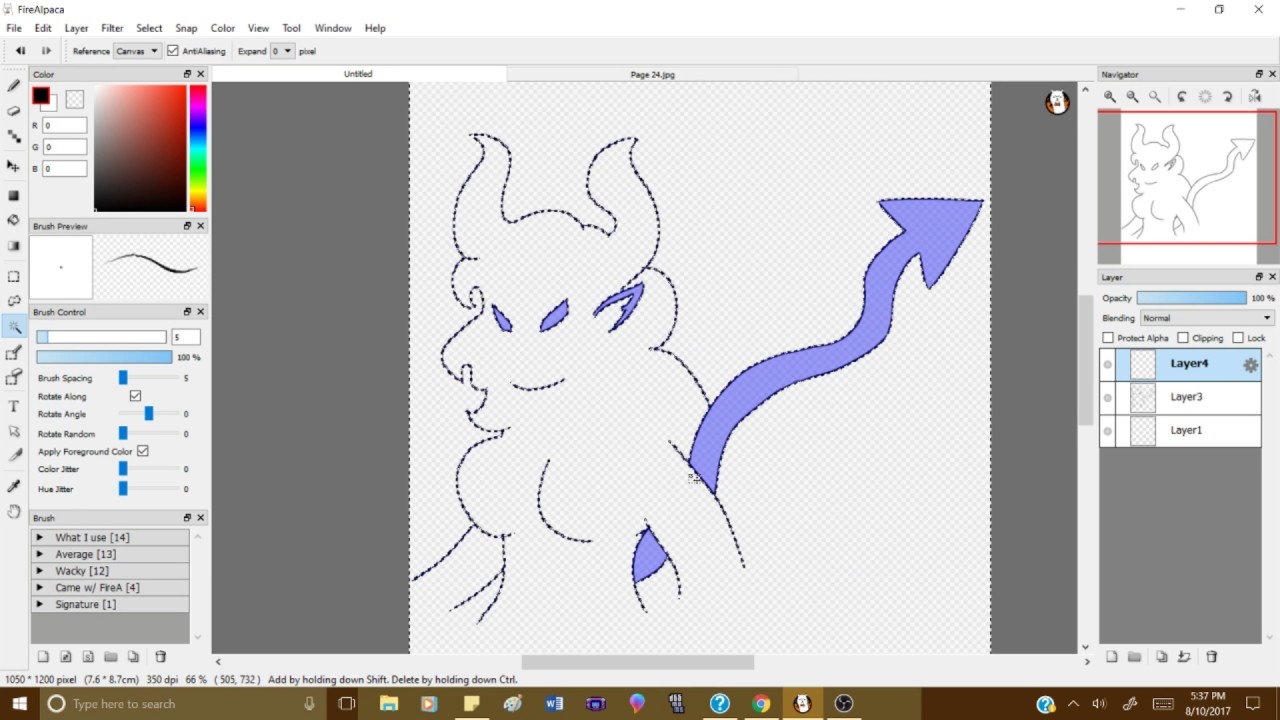Click the black foreground color swatch
1280x720 pixels.
[x=41, y=96]
